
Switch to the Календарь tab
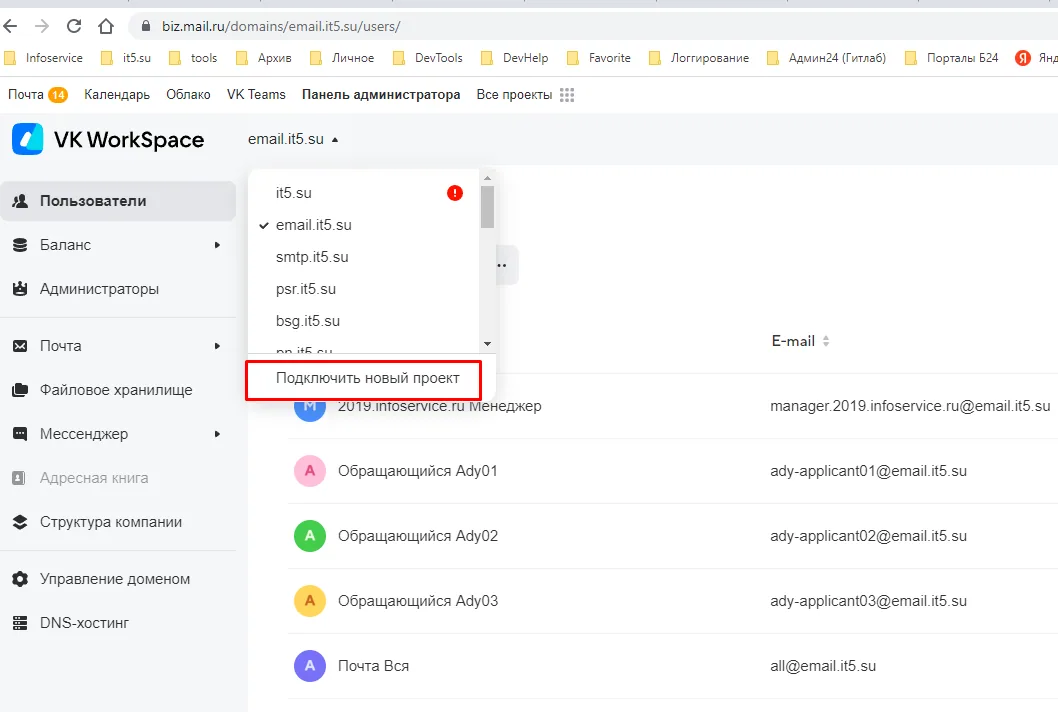(x=117, y=94)
